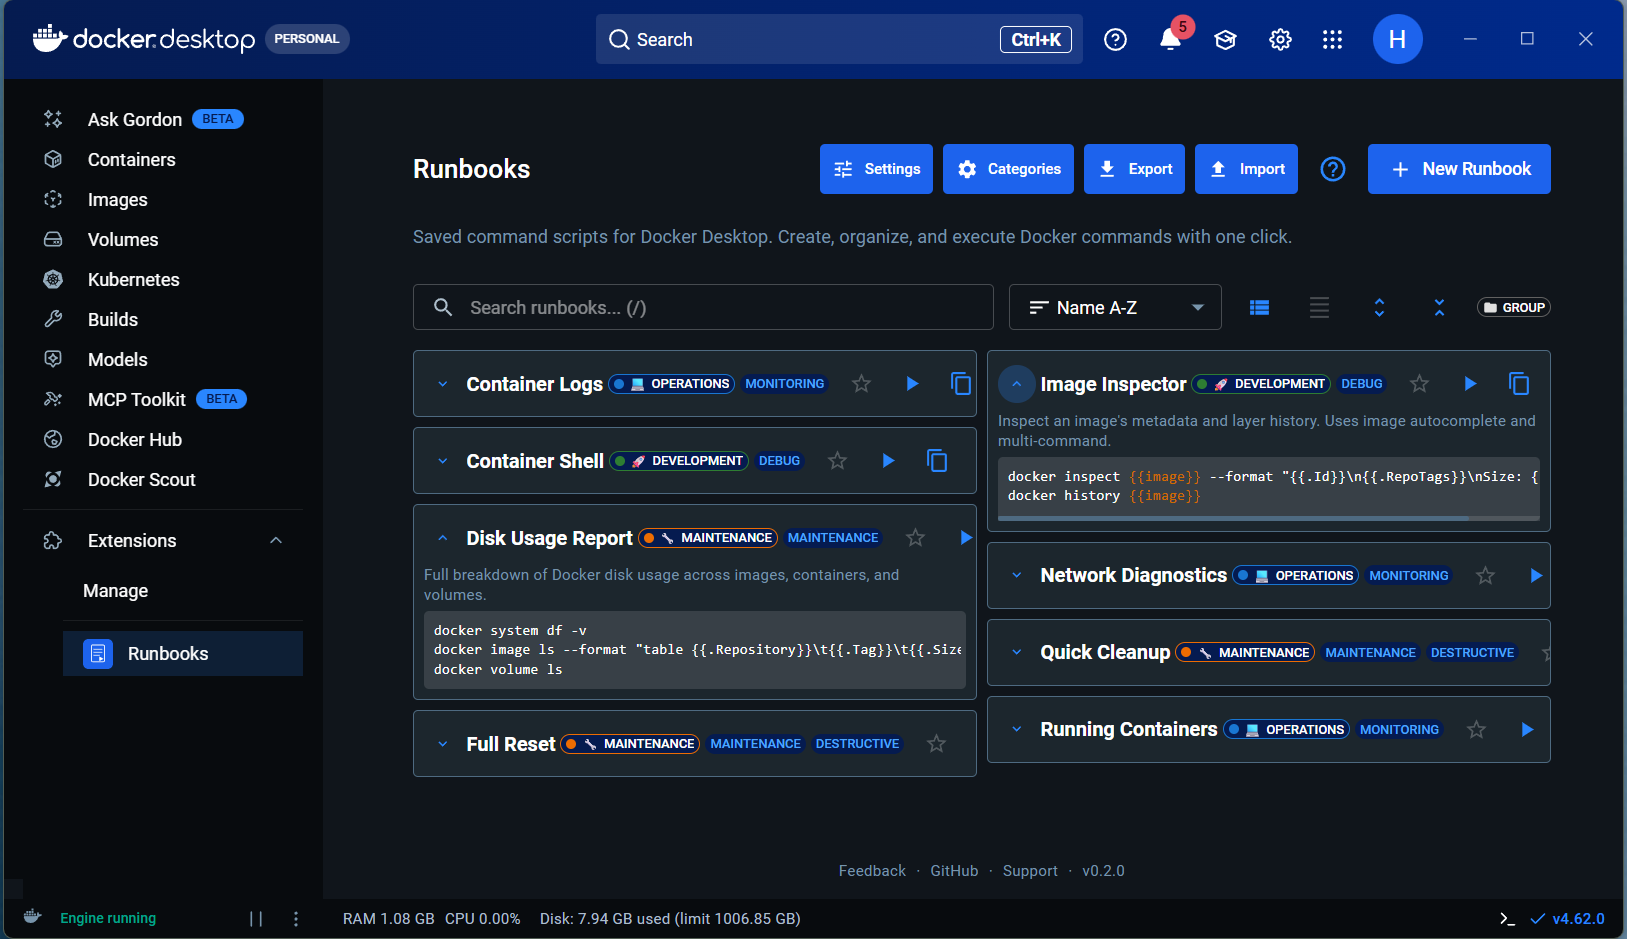The height and width of the screenshot is (939, 1627).
Task: Open Containers in the sidebar
Action: [x=131, y=160]
